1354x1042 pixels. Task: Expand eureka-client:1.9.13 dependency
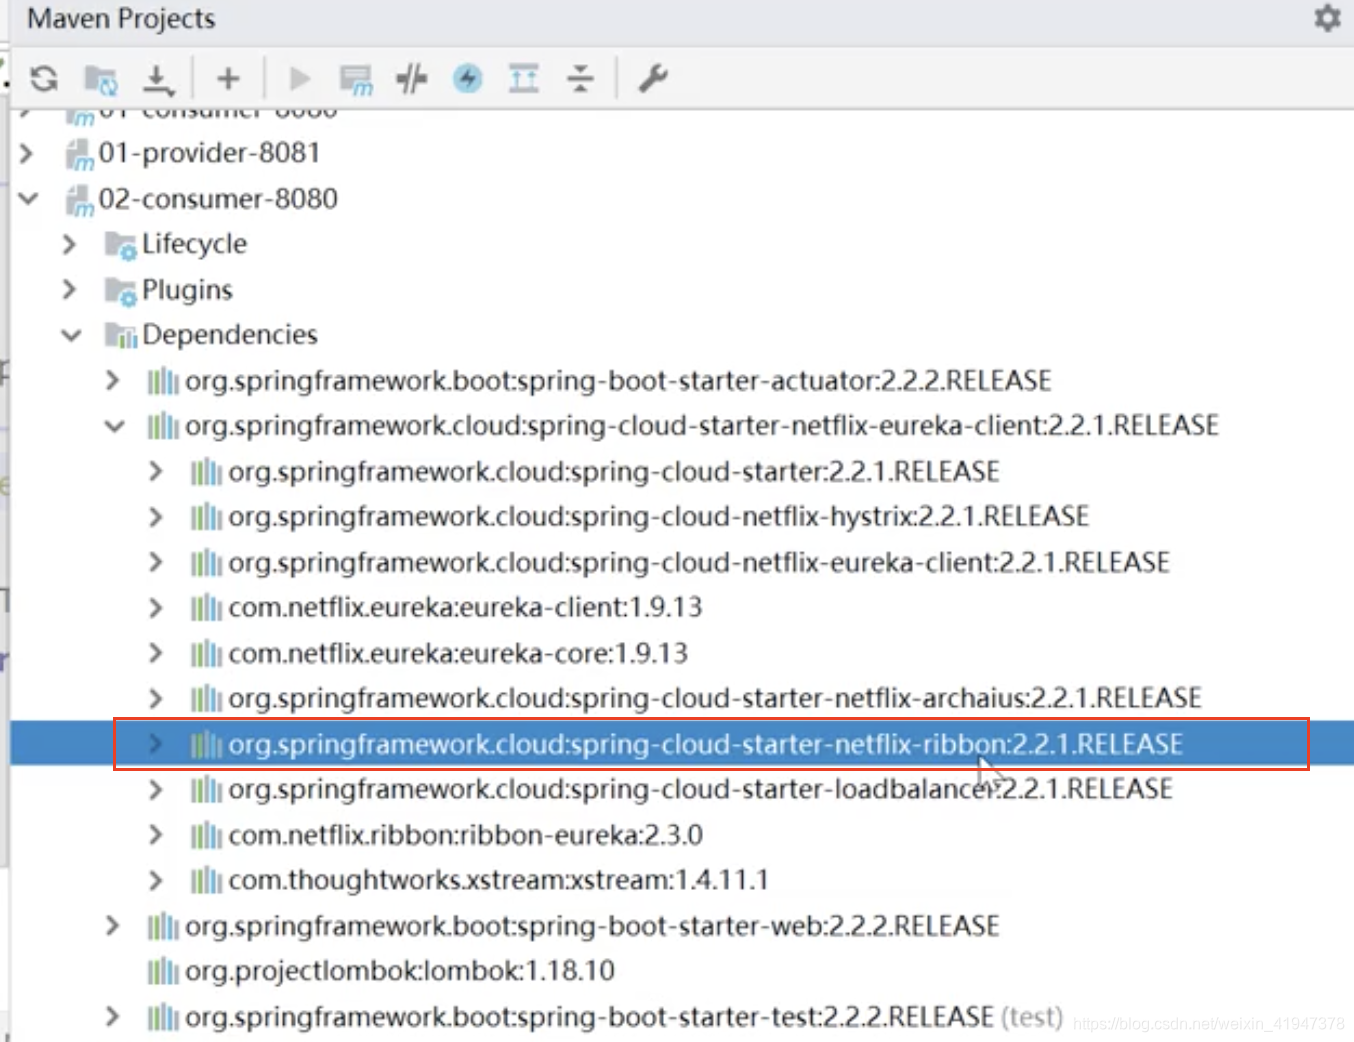(155, 607)
